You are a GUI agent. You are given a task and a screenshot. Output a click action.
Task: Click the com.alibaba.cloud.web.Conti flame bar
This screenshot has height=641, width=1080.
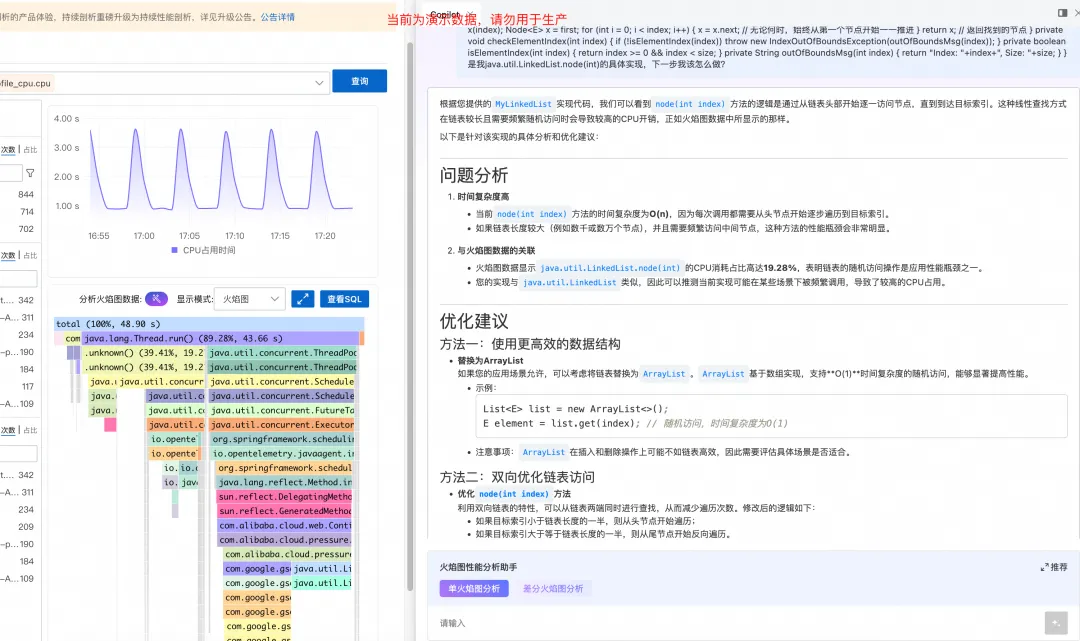click(x=284, y=525)
